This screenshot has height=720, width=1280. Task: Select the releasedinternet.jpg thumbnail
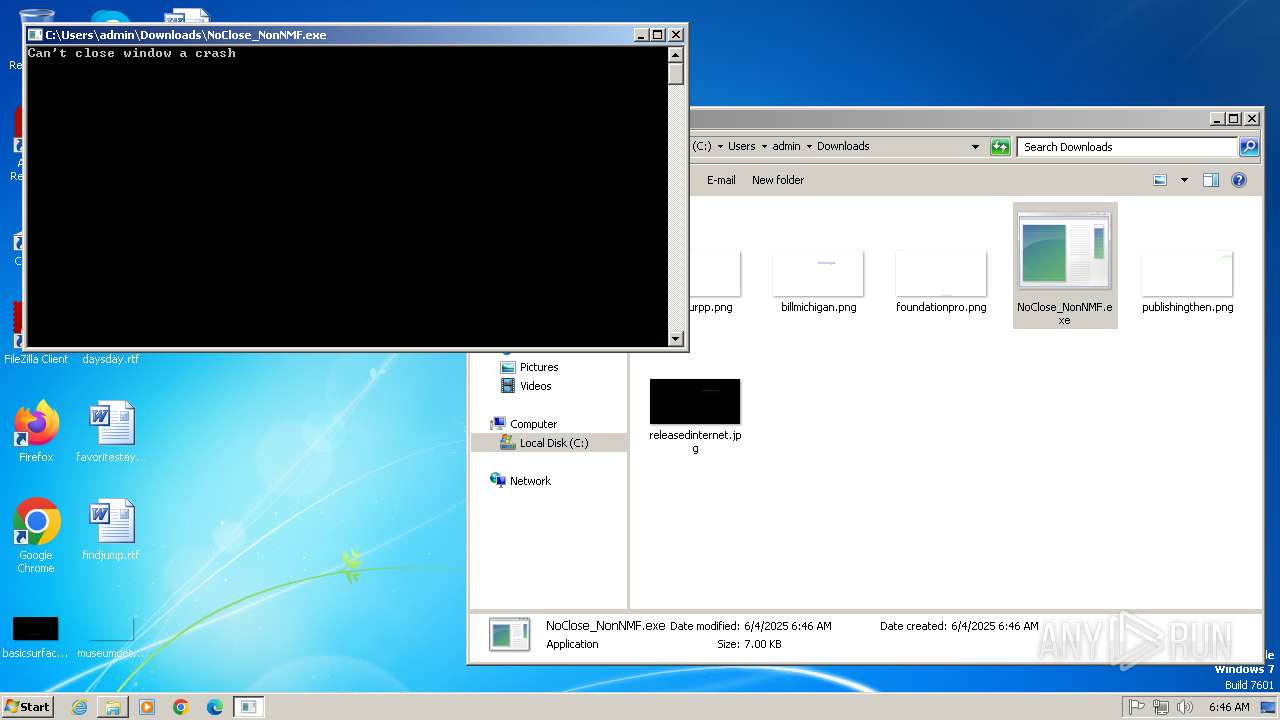click(x=695, y=401)
